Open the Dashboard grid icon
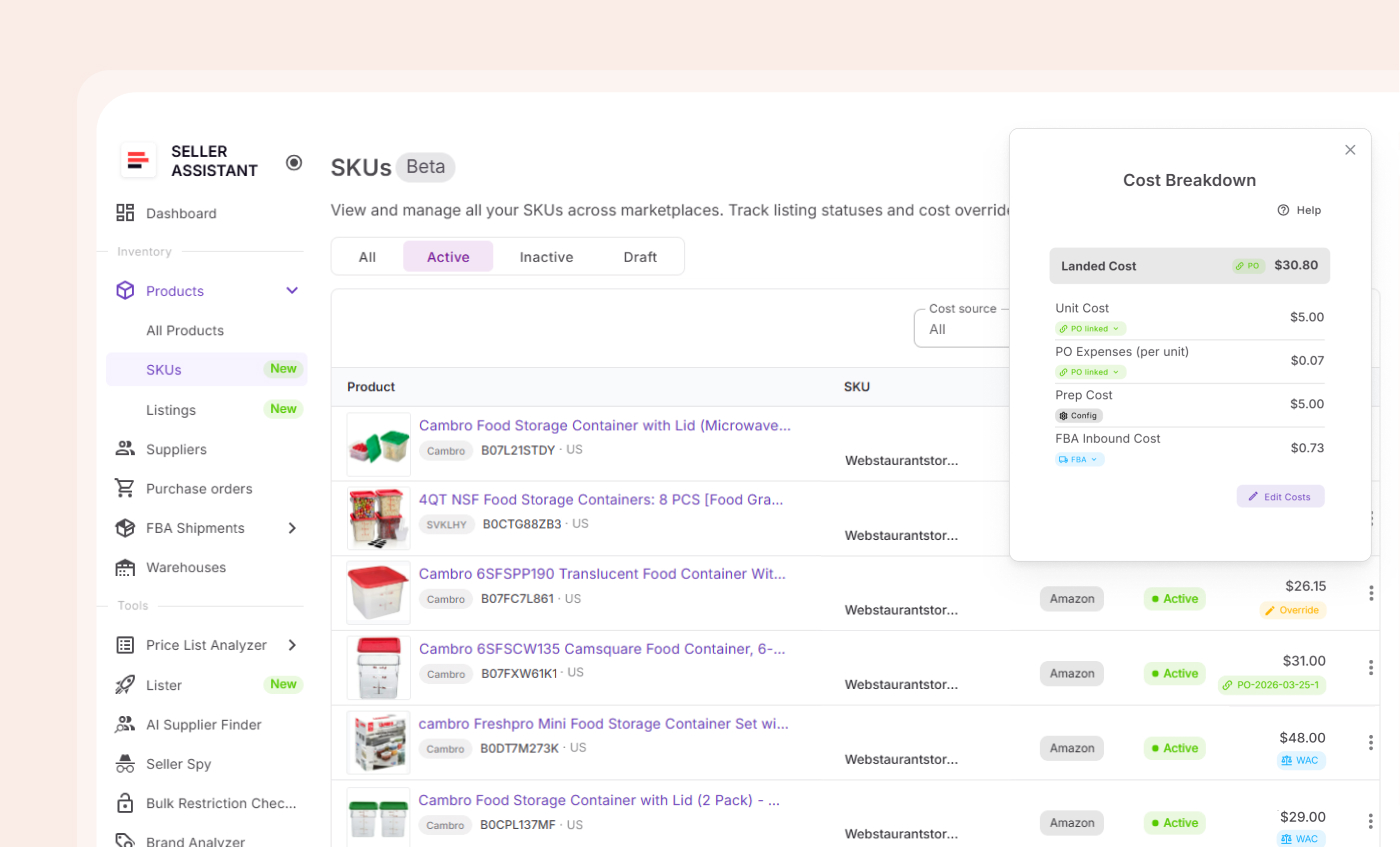Viewport: 1400px width, 847px height. pyautogui.click(x=124, y=212)
